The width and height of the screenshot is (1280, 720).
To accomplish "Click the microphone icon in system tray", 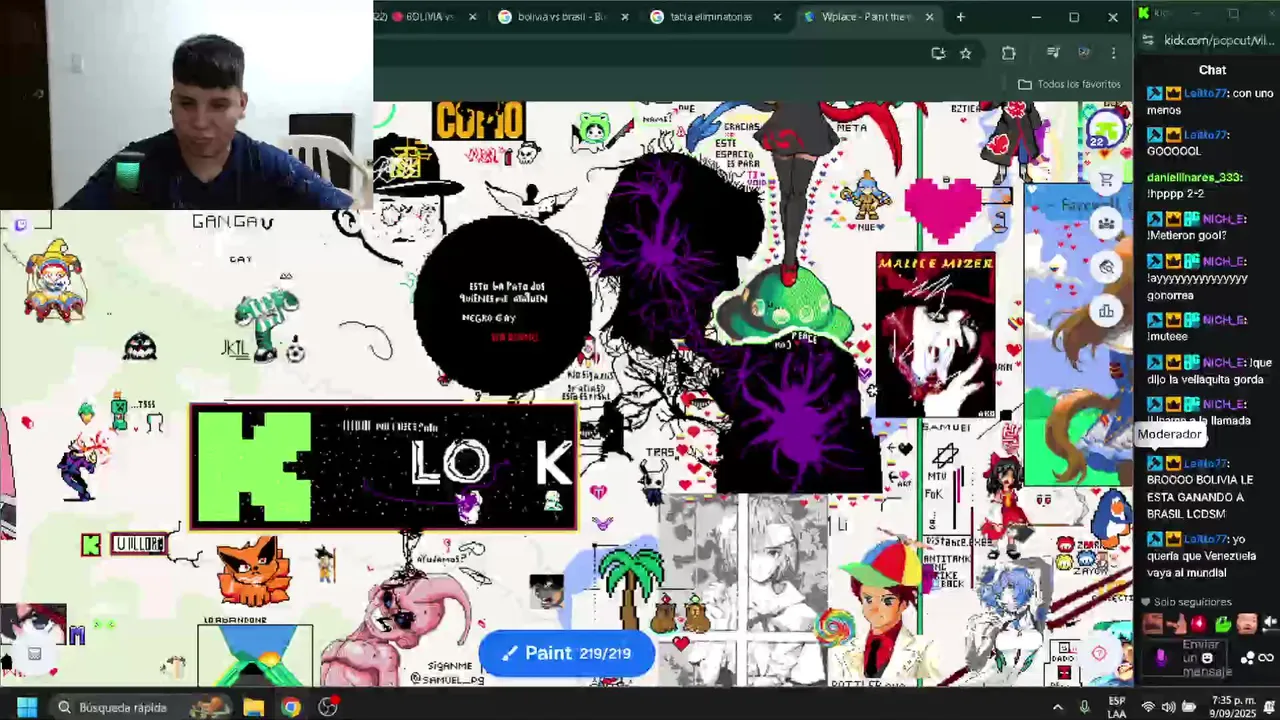I will click(1084, 707).
